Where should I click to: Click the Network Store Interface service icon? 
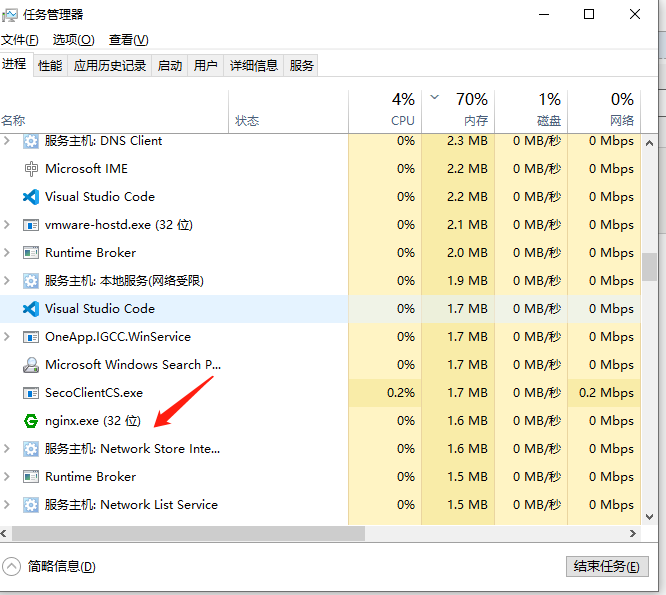[31, 449]
